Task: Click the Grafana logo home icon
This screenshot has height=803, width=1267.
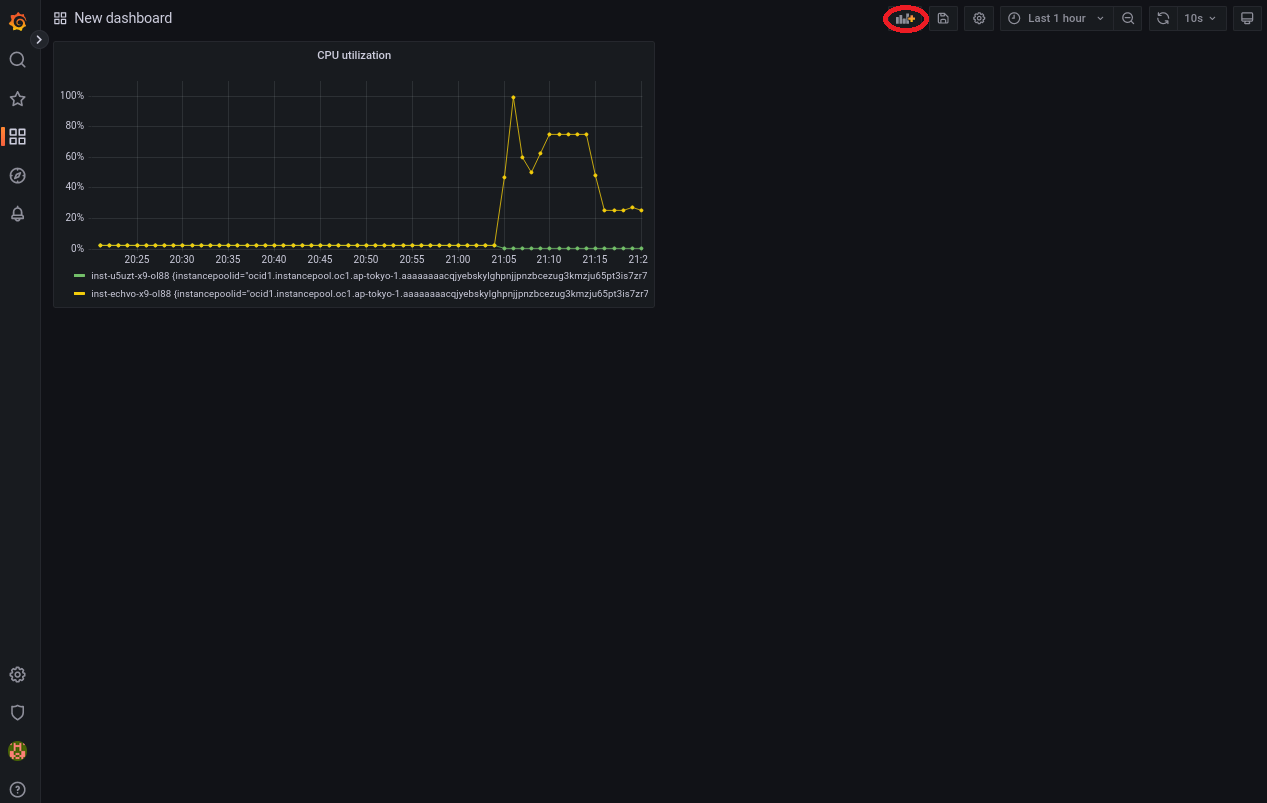Action: click(x=17, y=21)
